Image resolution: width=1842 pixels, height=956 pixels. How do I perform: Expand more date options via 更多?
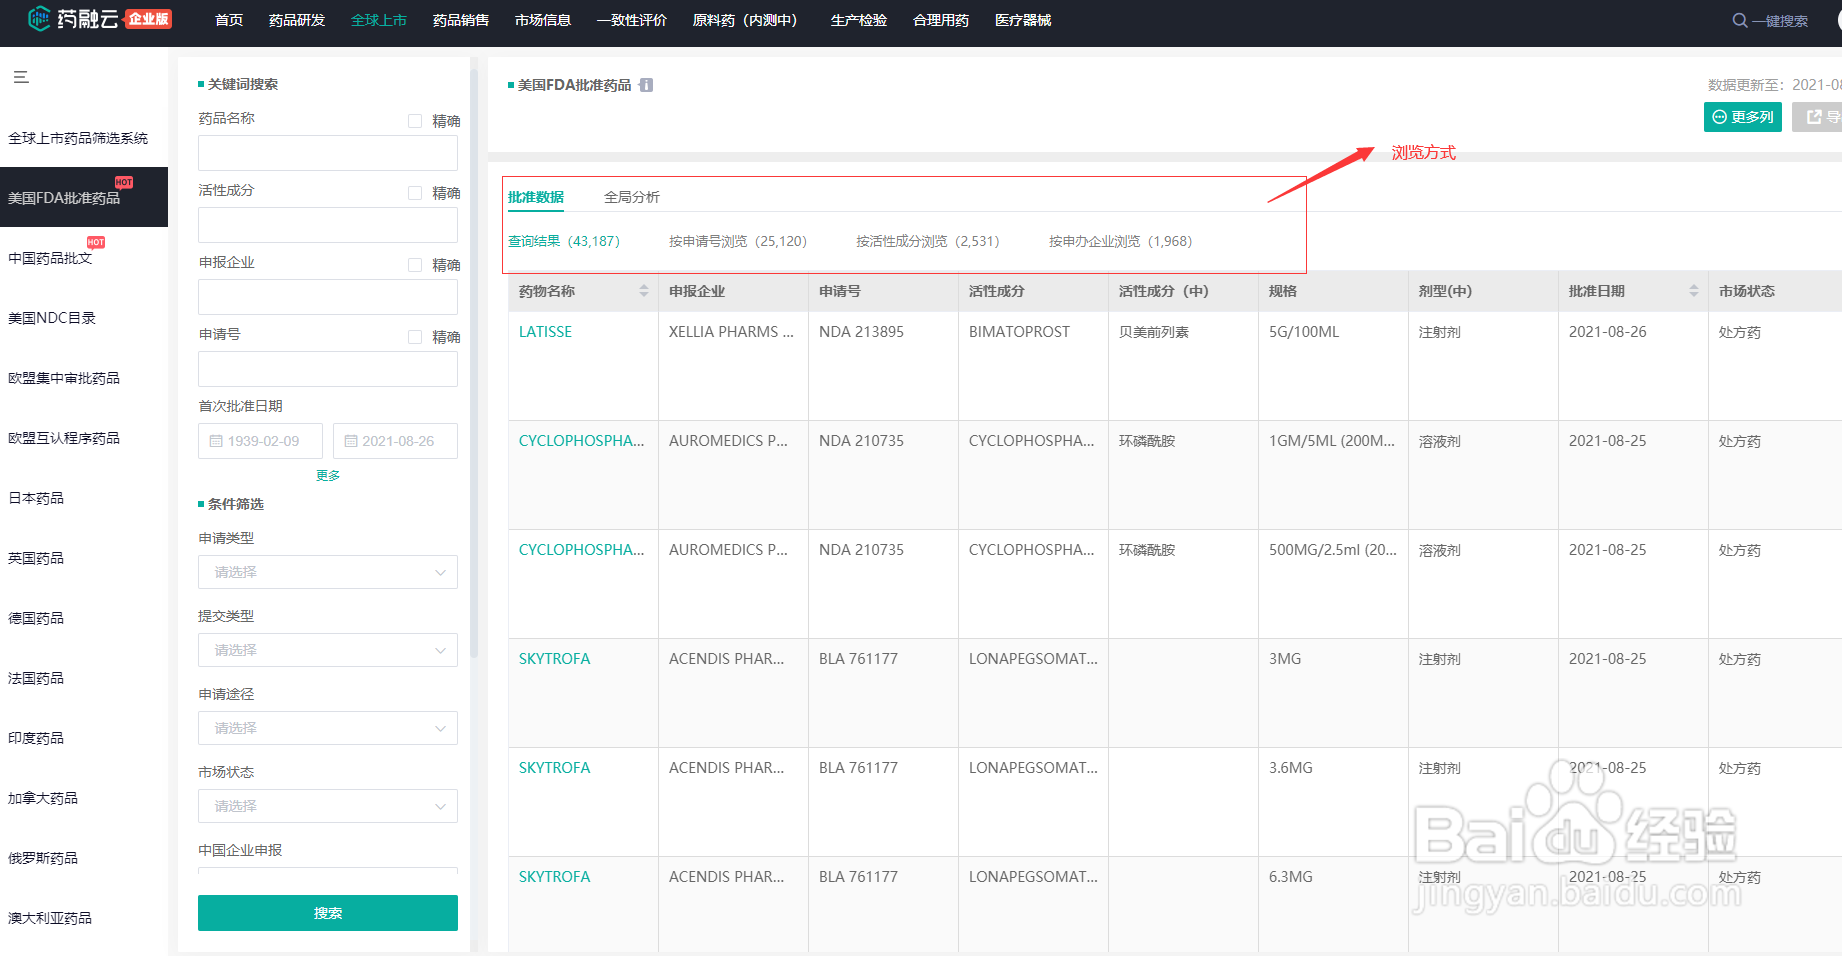(x=328, y=476)
